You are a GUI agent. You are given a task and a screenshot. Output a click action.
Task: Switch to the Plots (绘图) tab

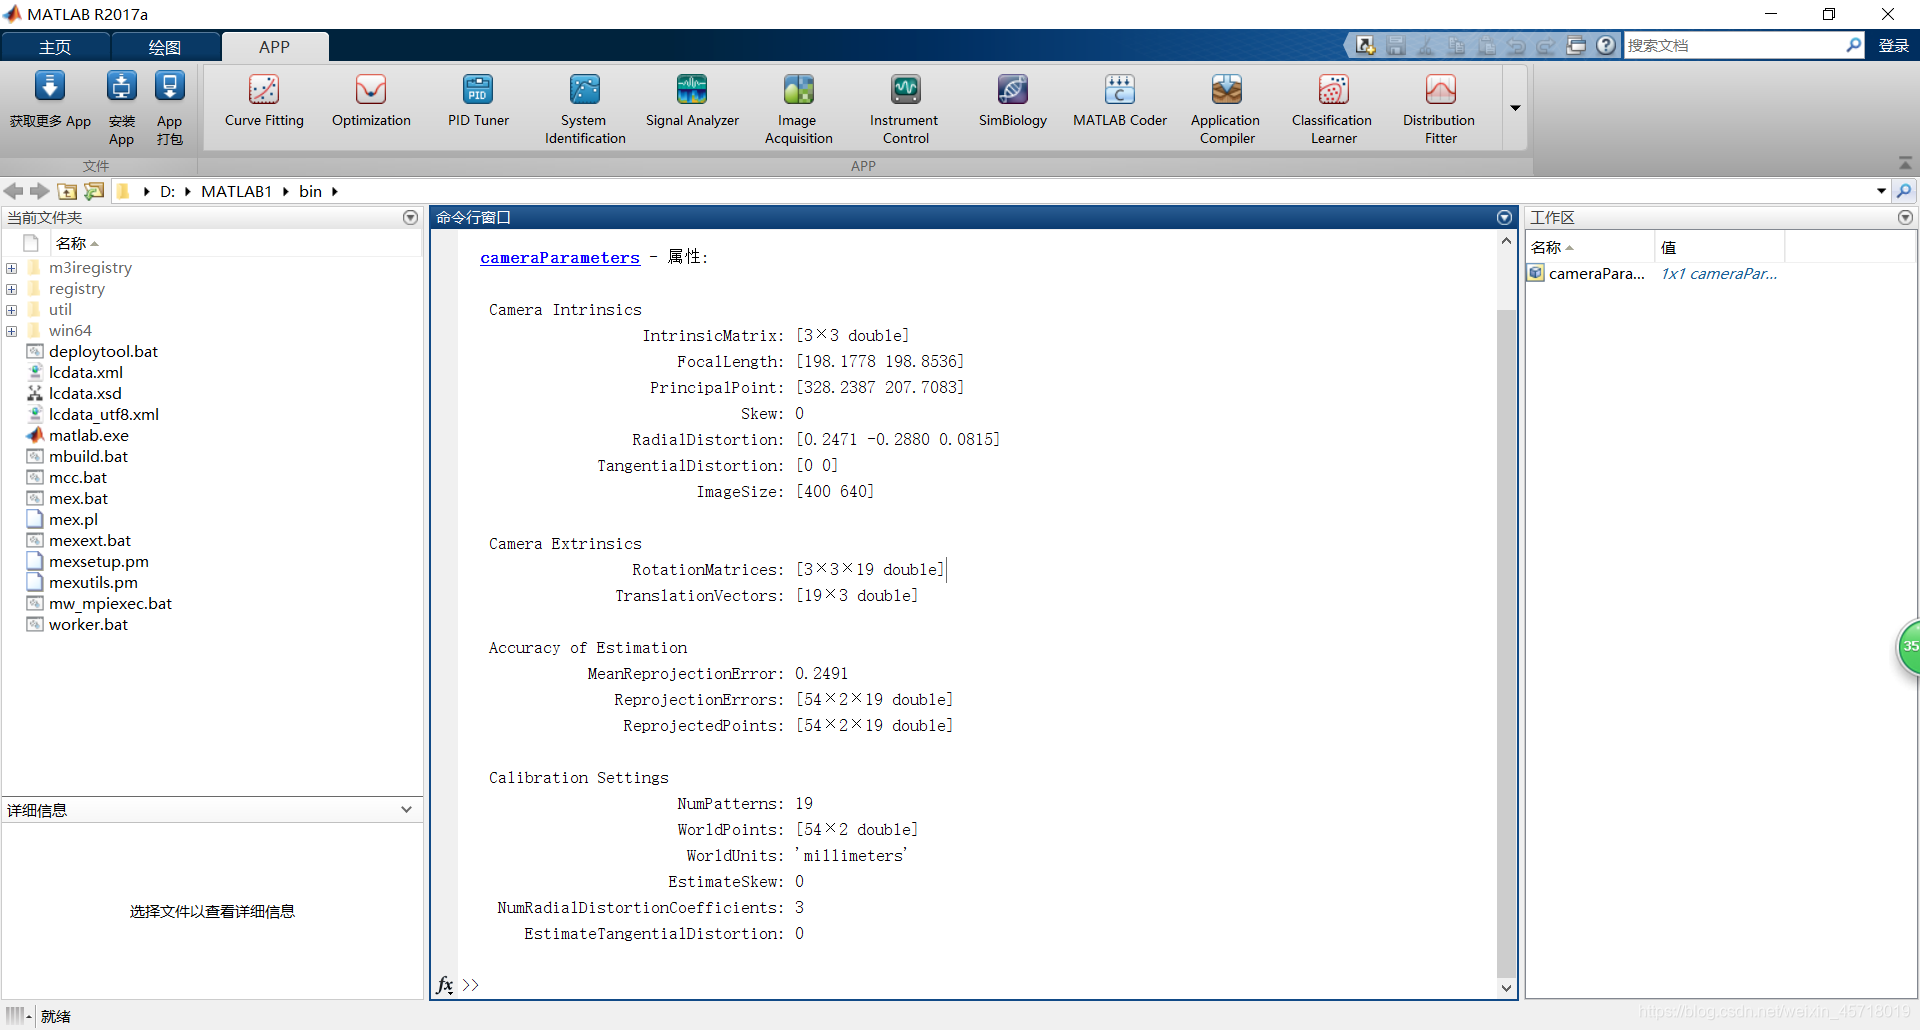[x=165, y=47]
